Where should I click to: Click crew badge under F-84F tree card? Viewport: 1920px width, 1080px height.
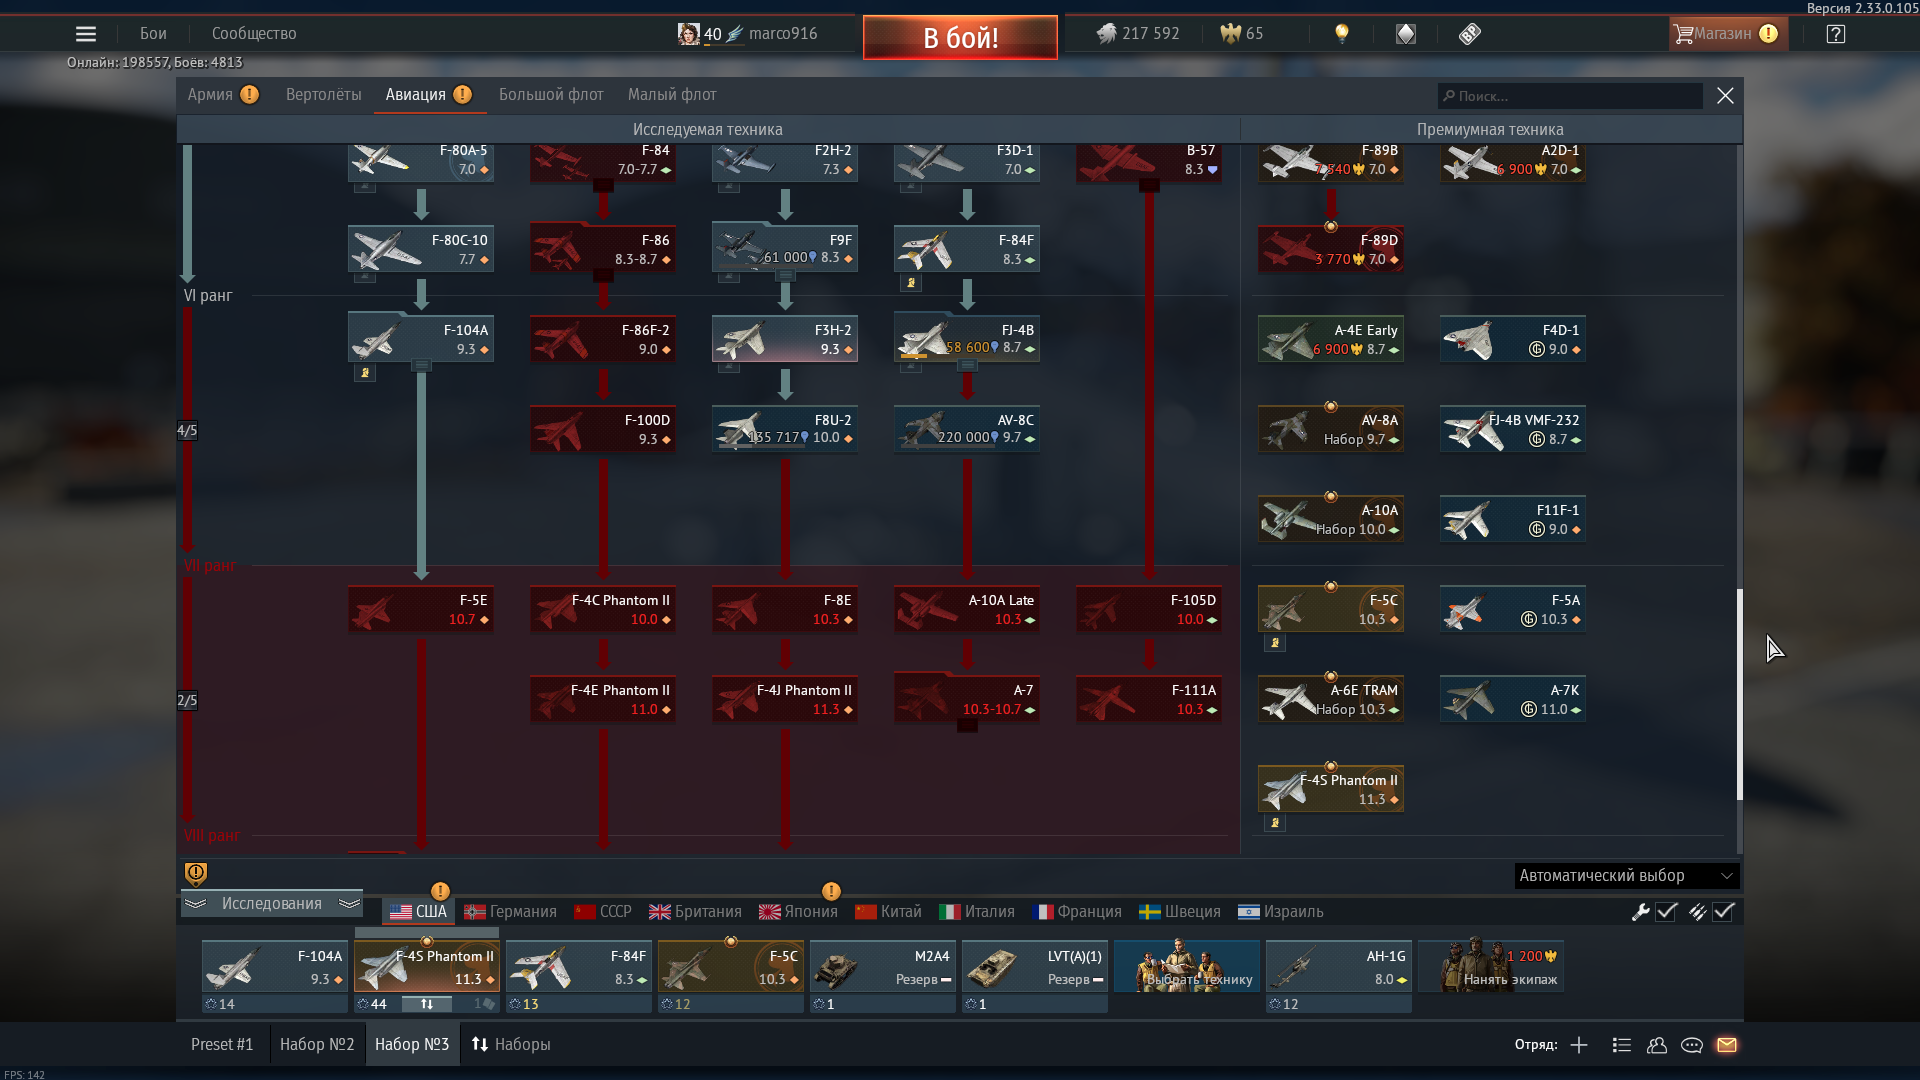click(911, 283)
